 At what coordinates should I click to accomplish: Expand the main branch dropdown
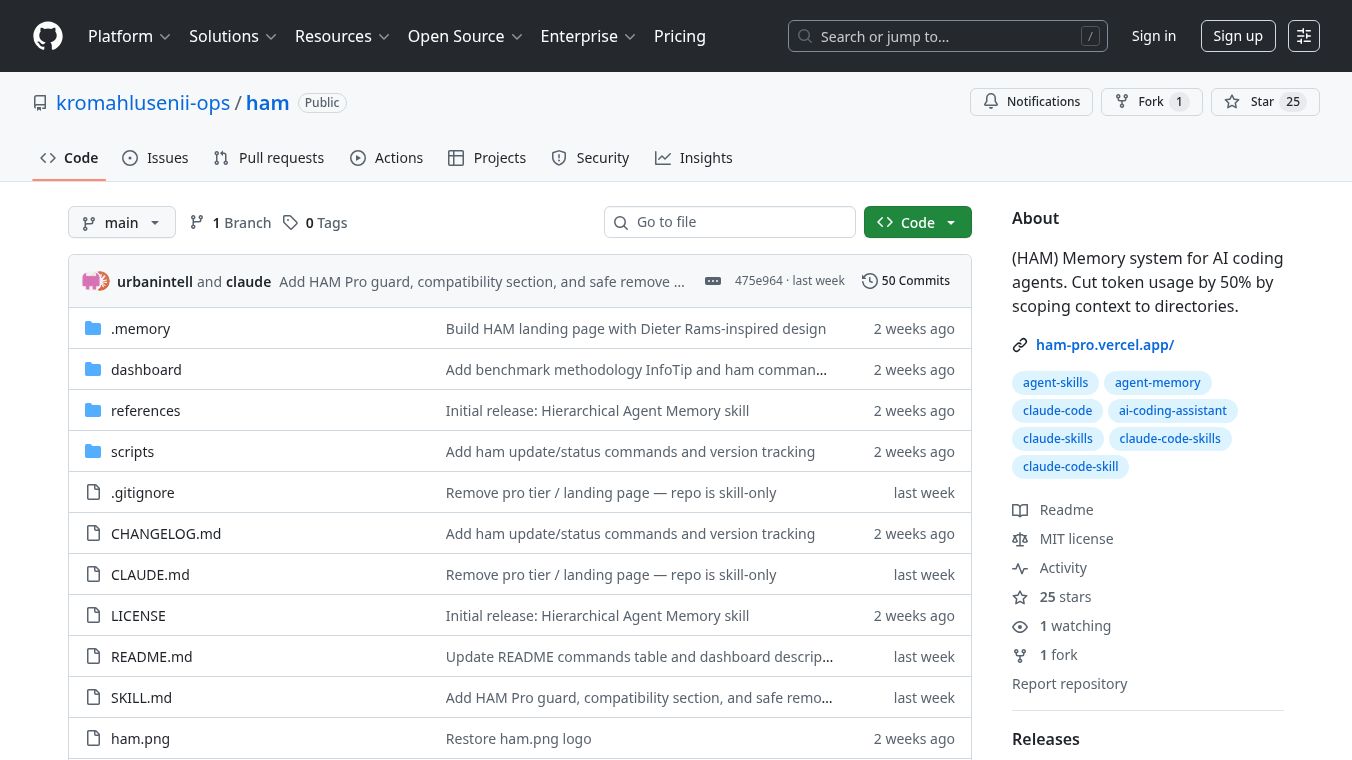coord(122,223)
